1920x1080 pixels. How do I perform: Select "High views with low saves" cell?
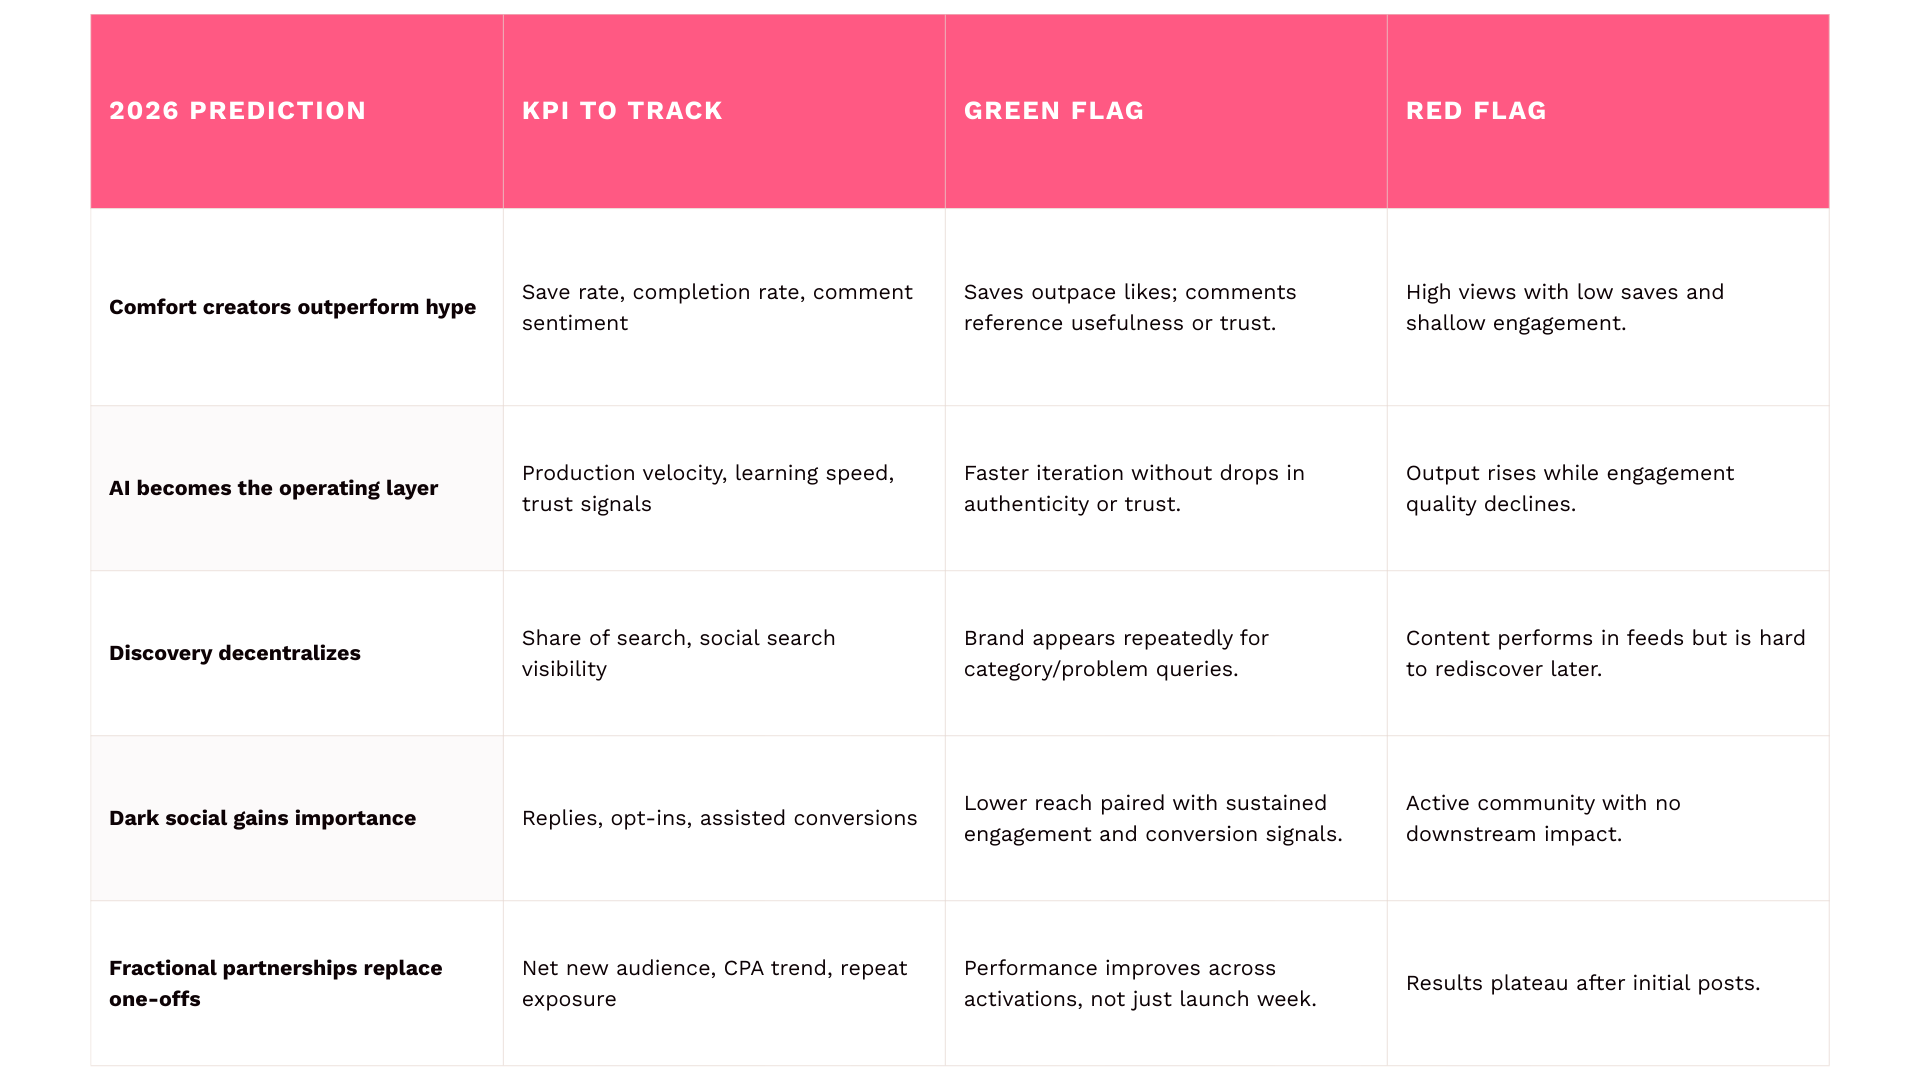[1565, 307]
